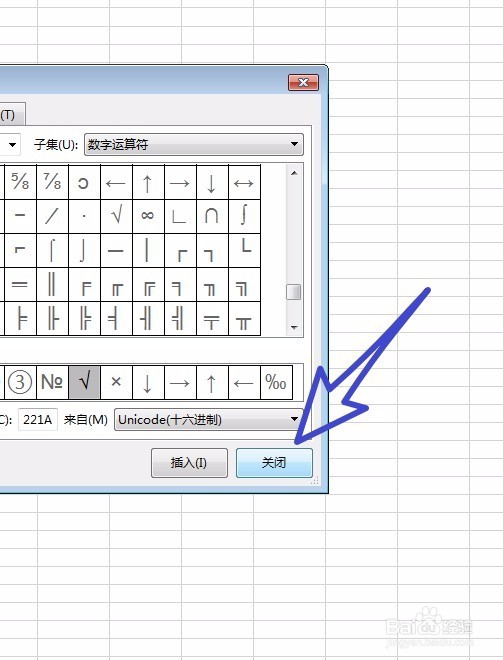Image resolution: width=503 pixels, height=660 pixels.
Task: Pick the multiplication × recent symbol
Action: pyautogui.click(x=117, y=382)
